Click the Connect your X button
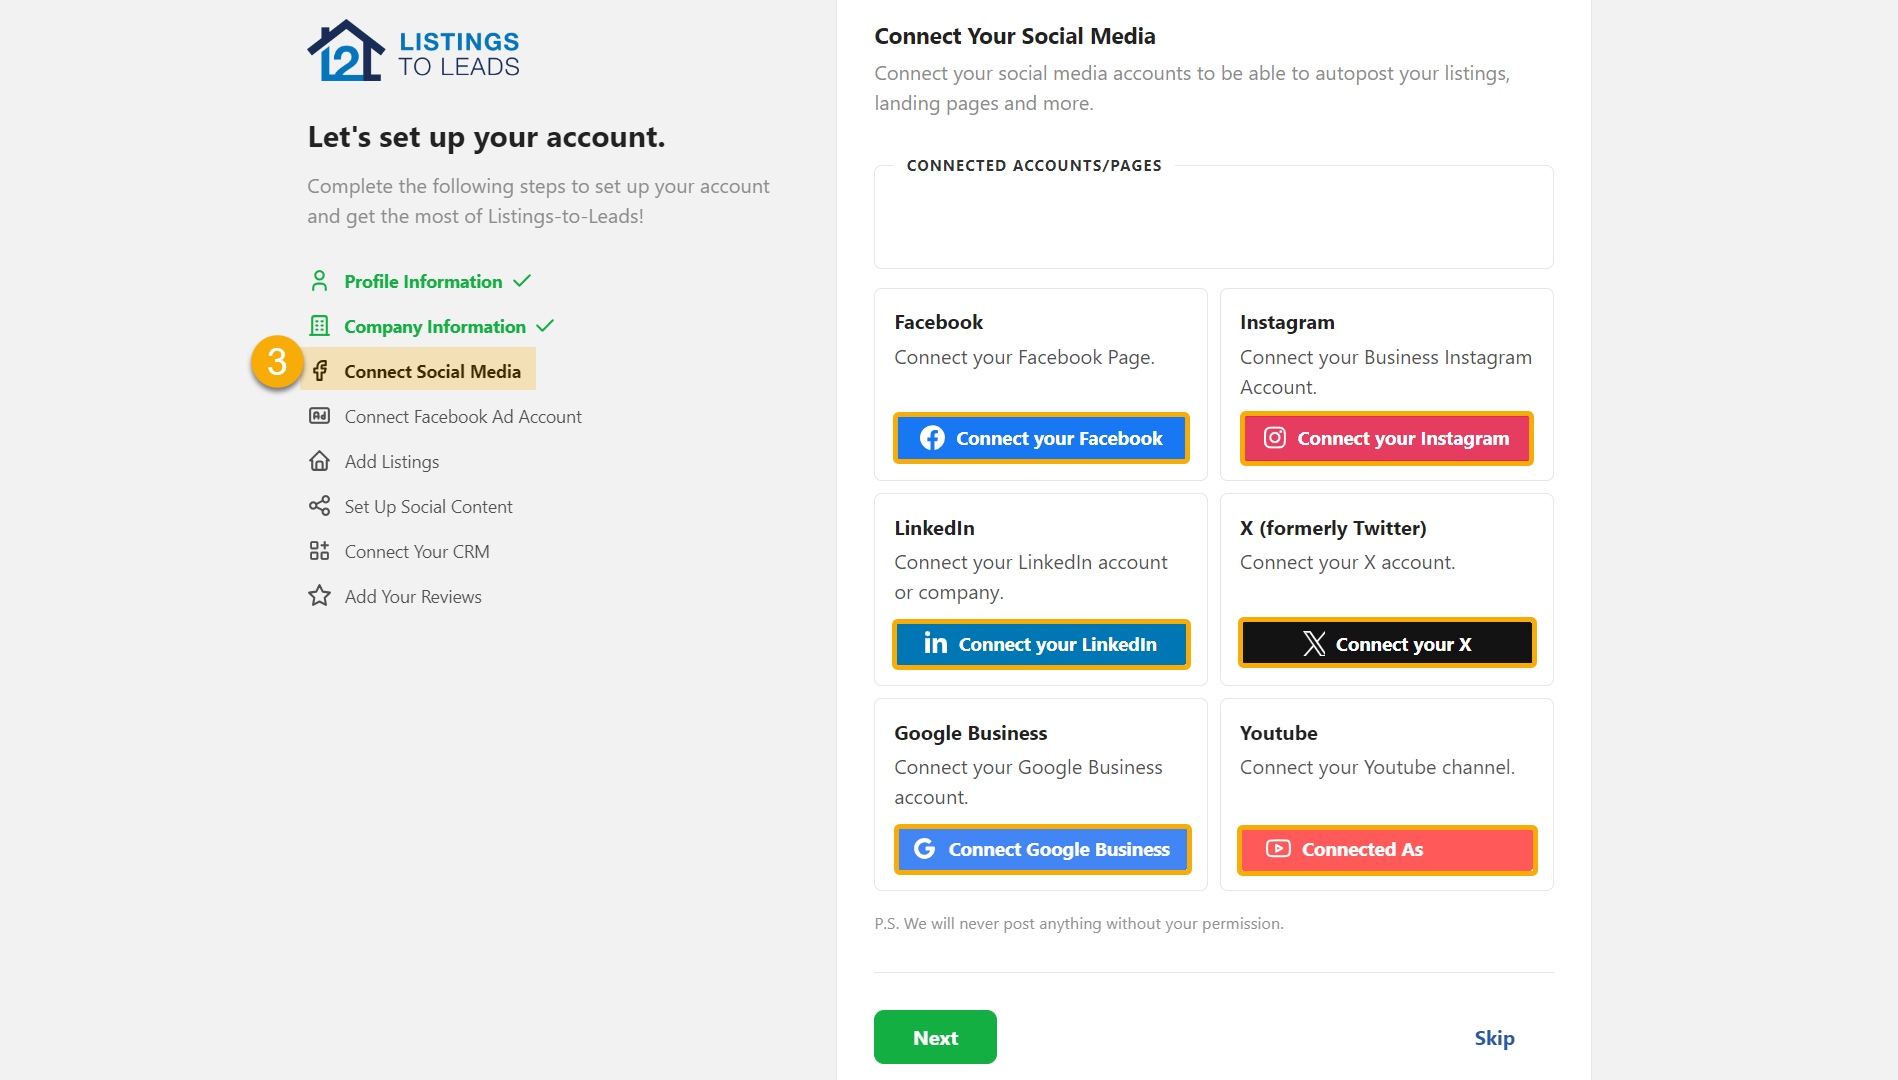Screen dimensions: 1898x1080 coord(1386,644)
